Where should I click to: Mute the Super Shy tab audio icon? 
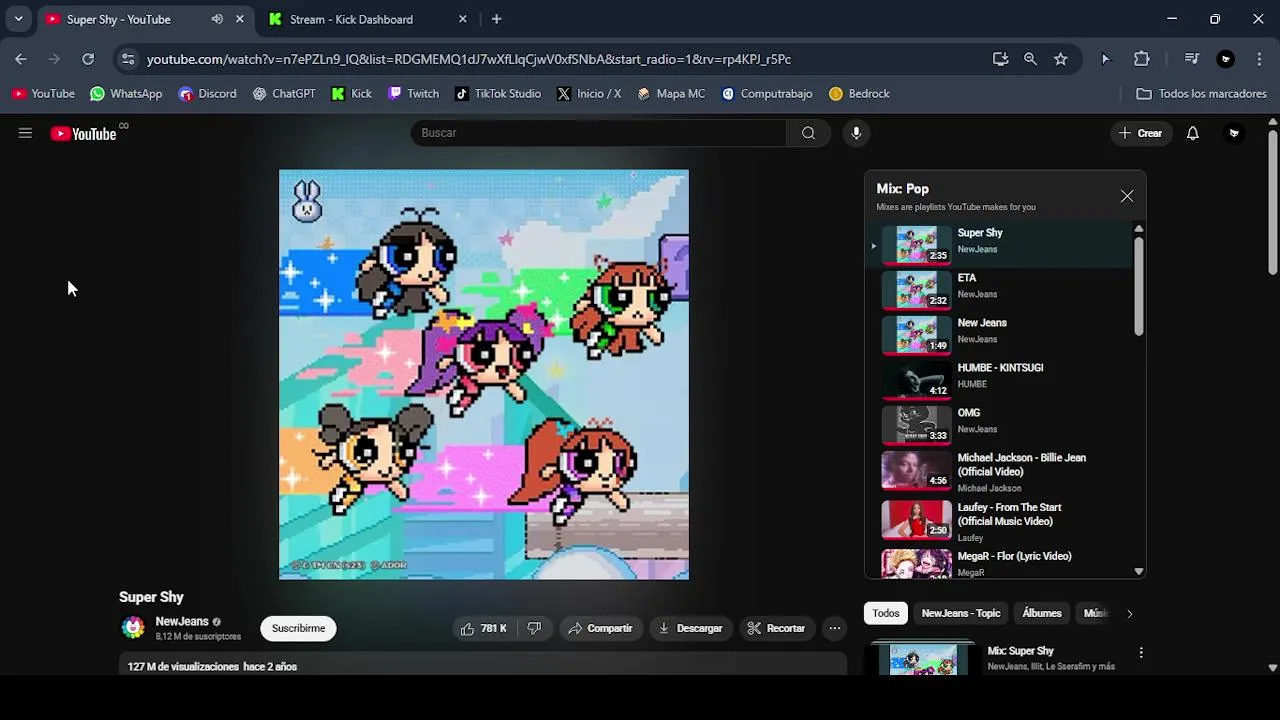tap(217, 19)
